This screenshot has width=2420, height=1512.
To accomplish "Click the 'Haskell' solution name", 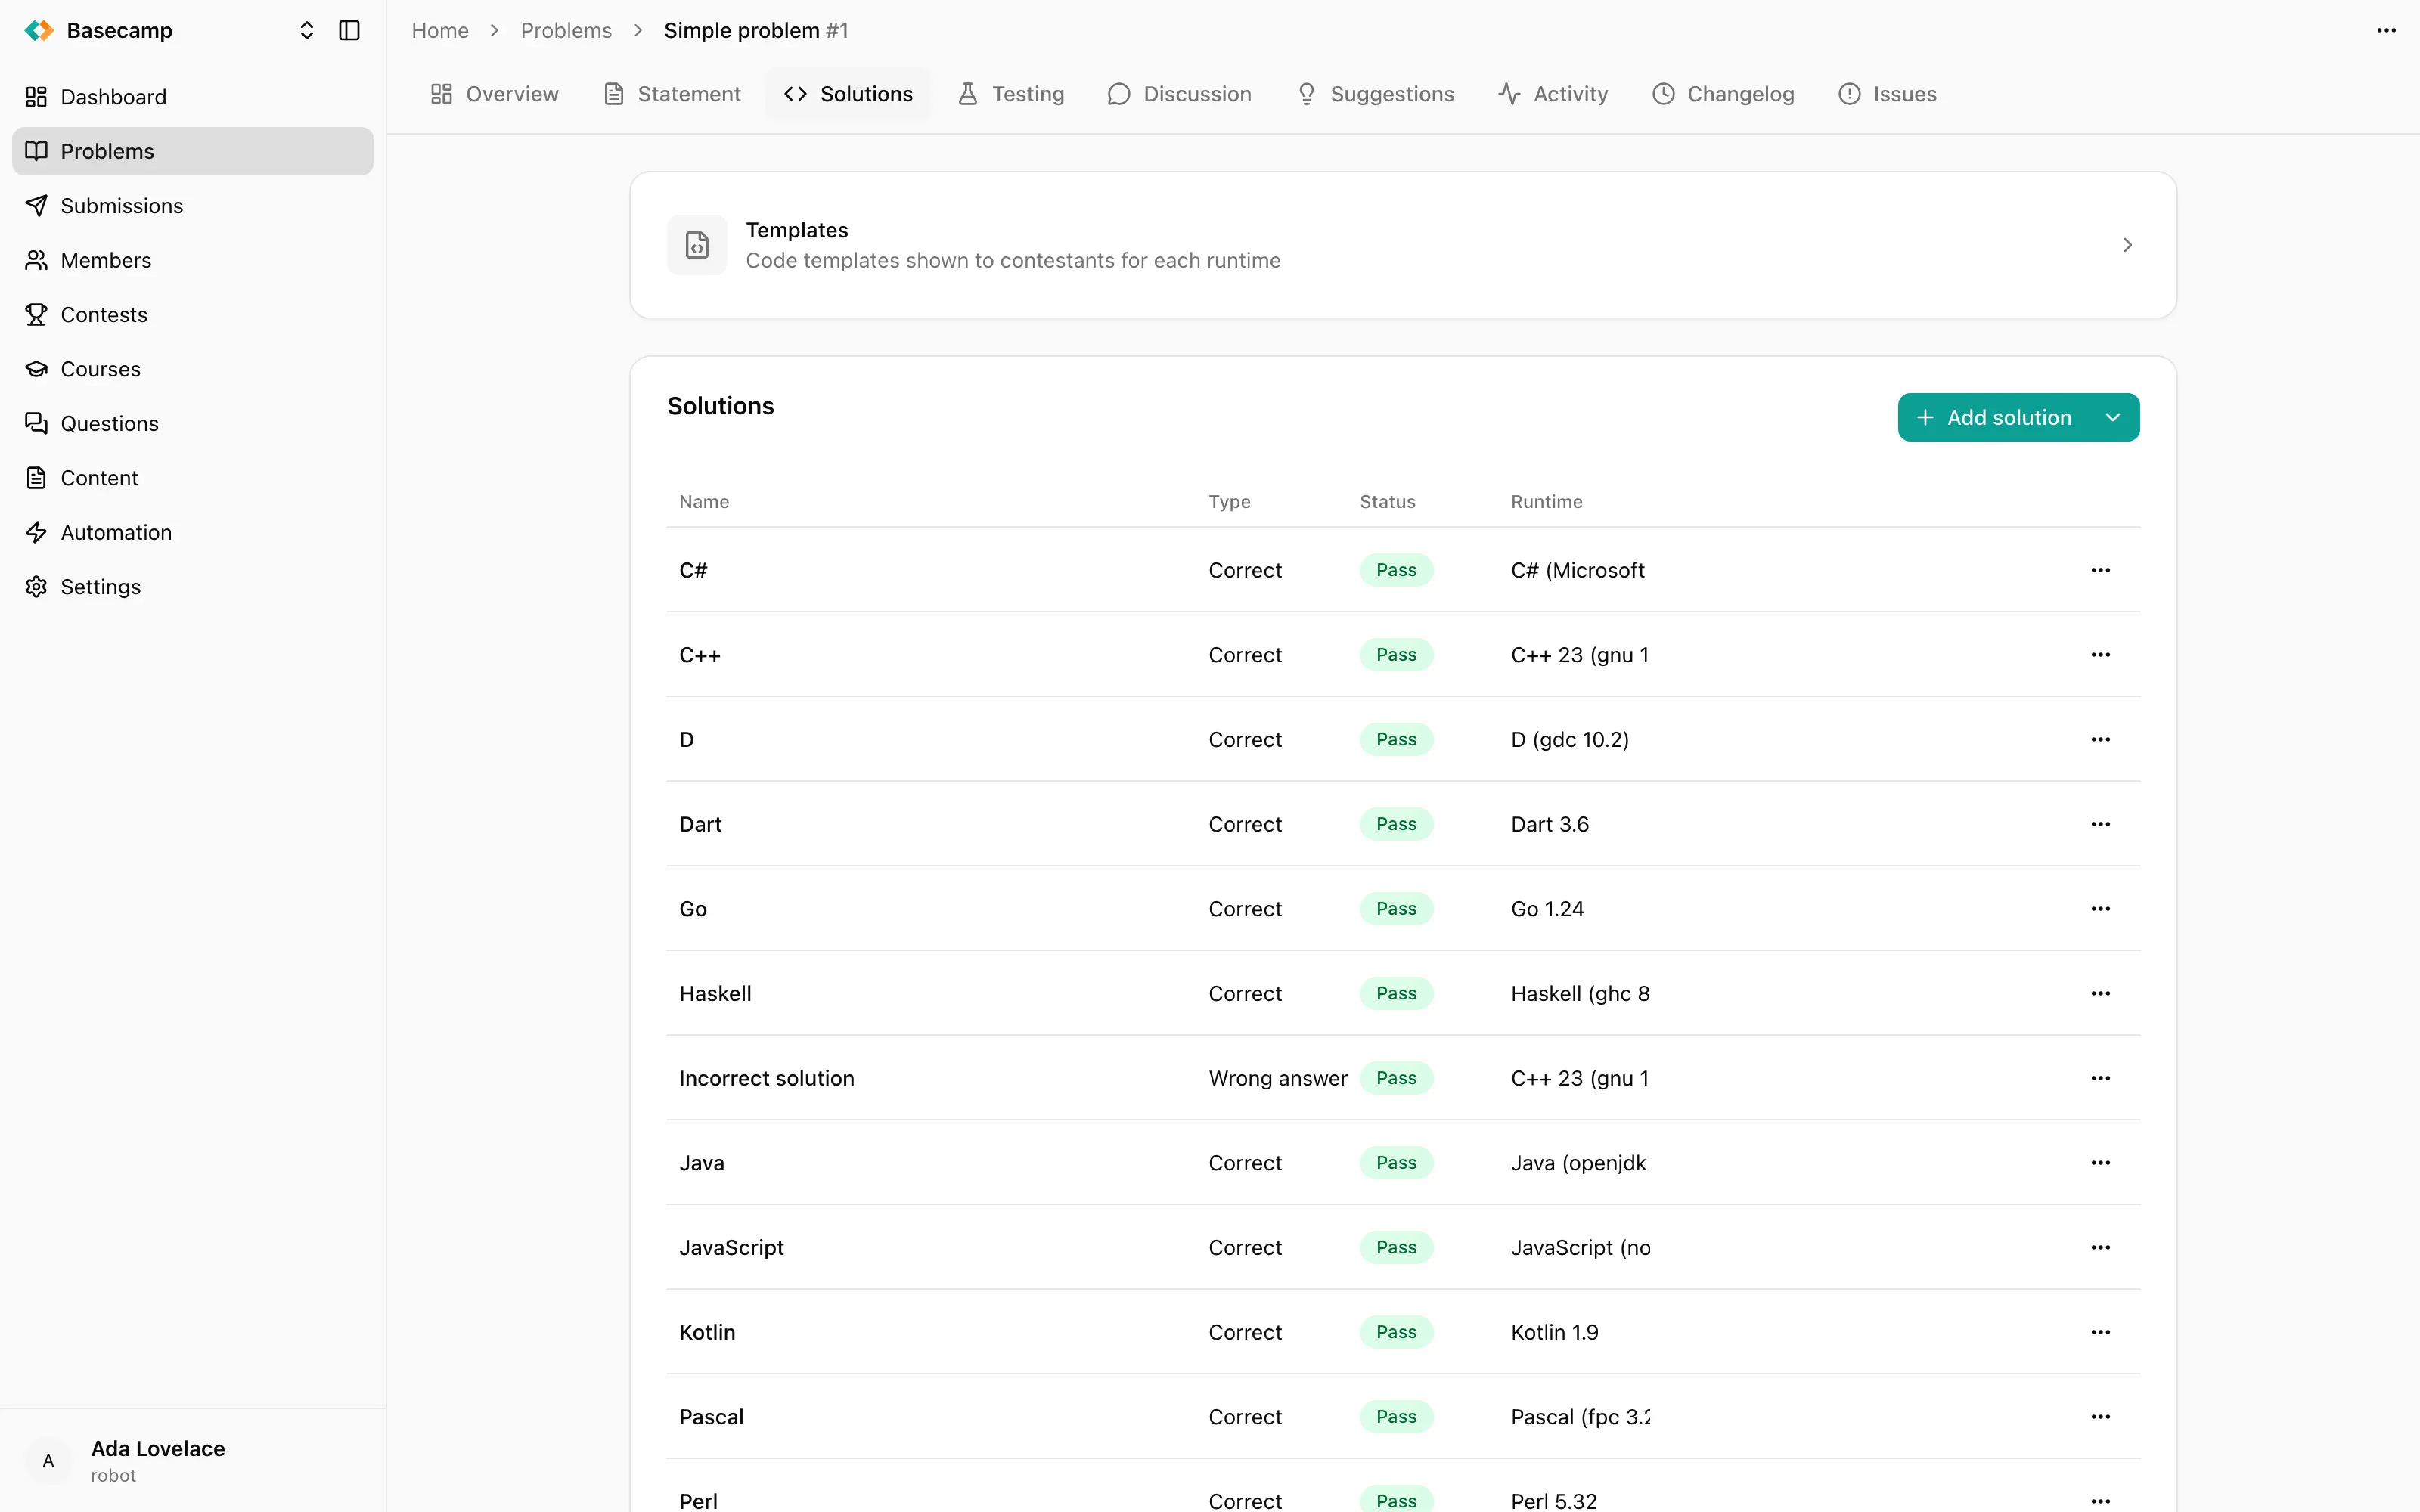I will (x=715, y=994).
